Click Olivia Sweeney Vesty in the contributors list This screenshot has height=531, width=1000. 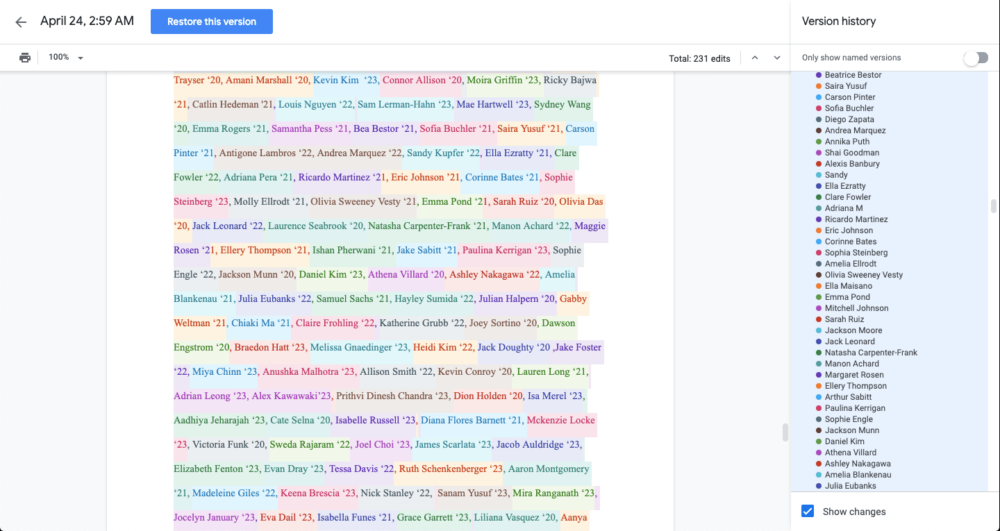(863, 275)
